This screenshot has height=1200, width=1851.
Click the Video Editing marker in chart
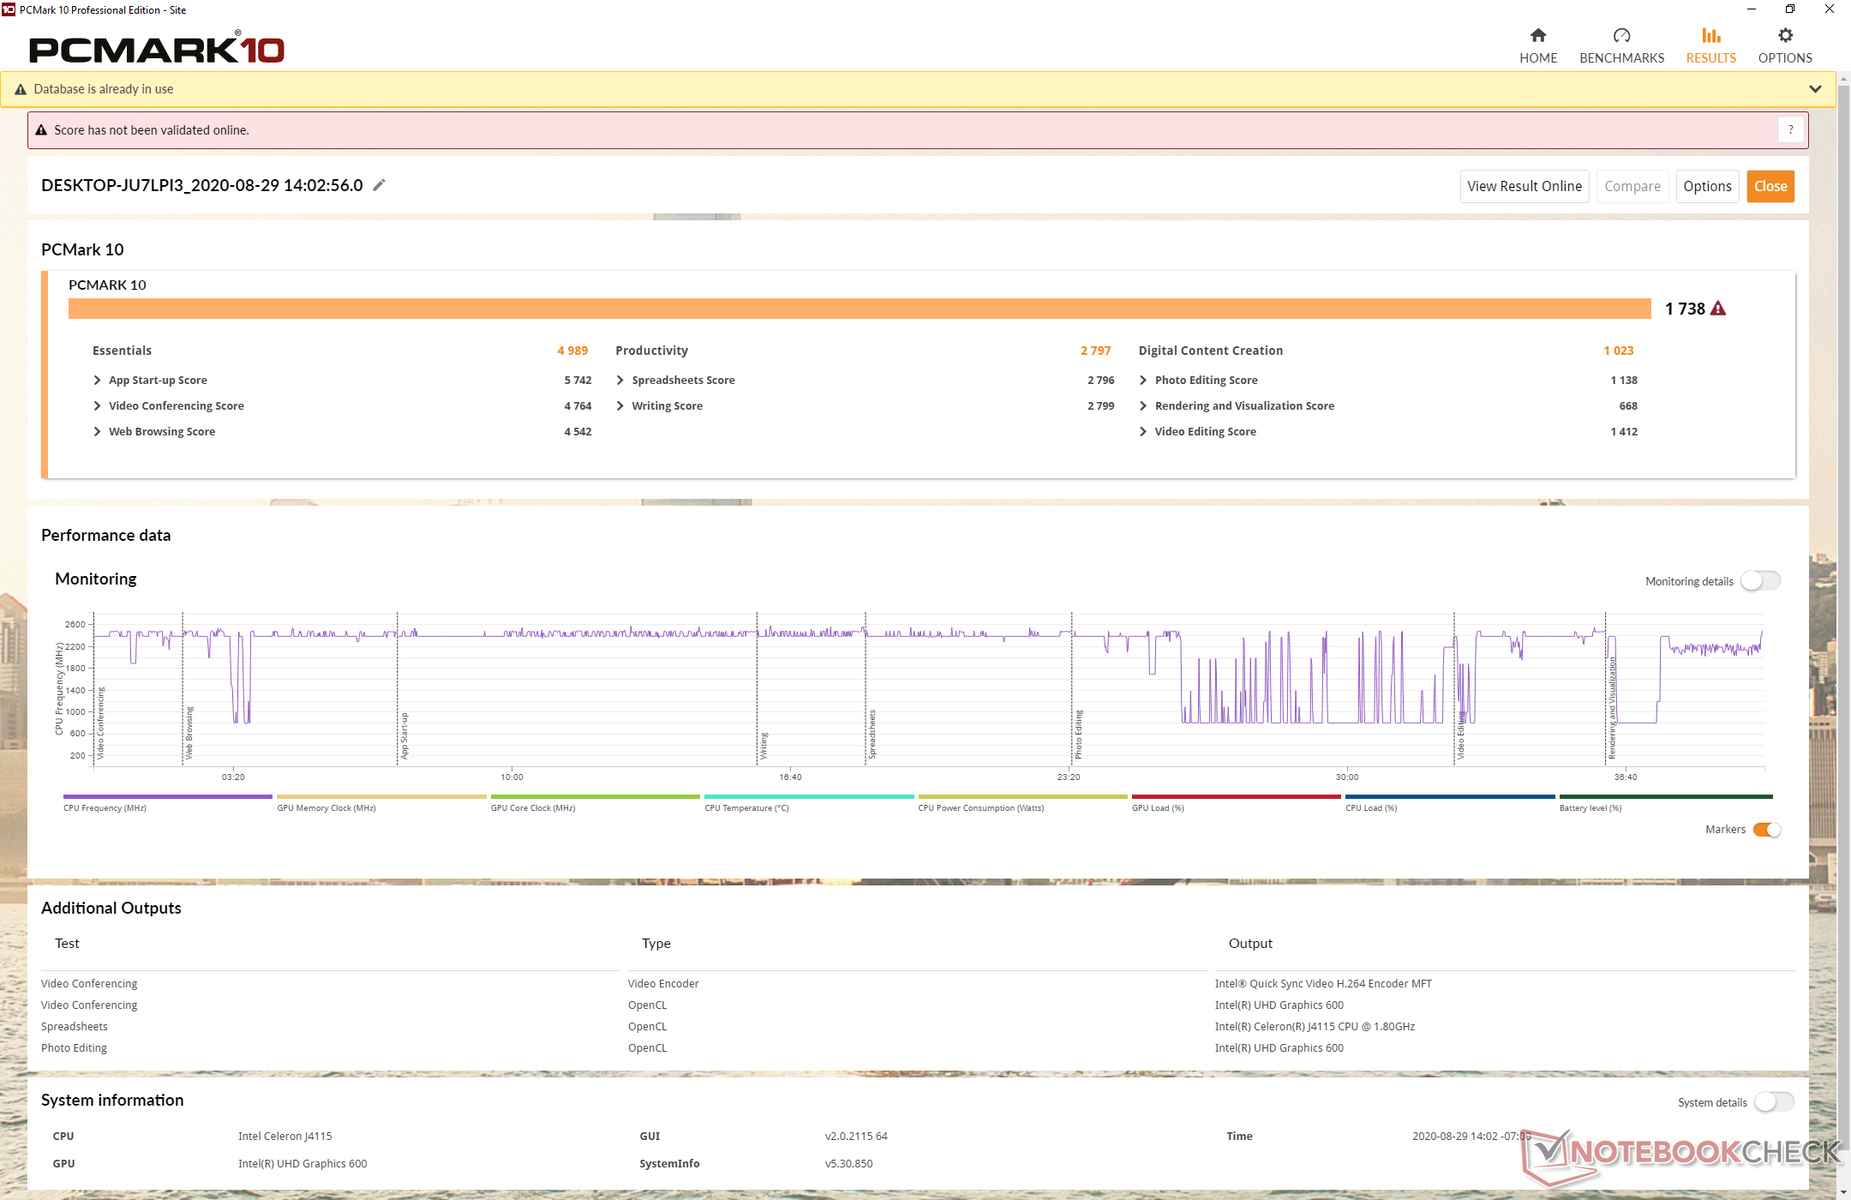click(1460, 736)
